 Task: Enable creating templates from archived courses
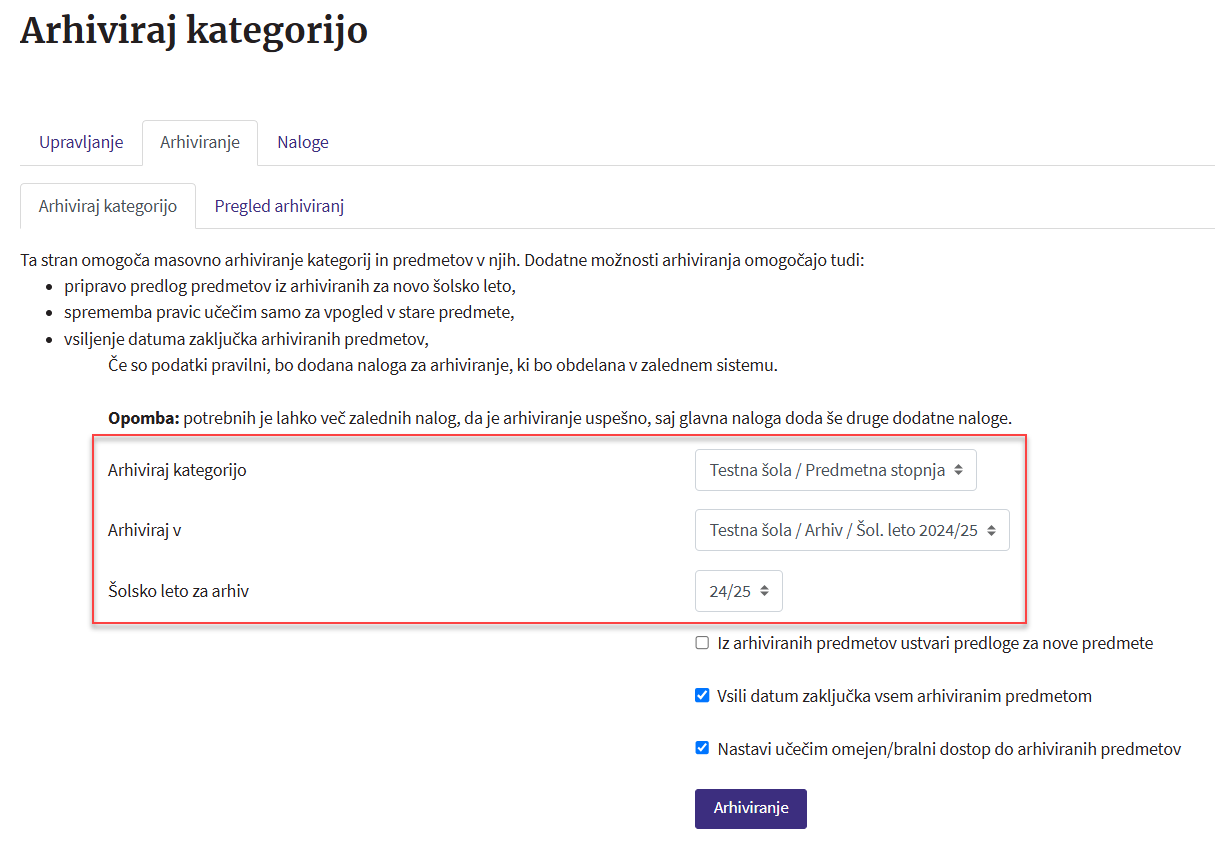pyautogui.click(x=702, y=643)
